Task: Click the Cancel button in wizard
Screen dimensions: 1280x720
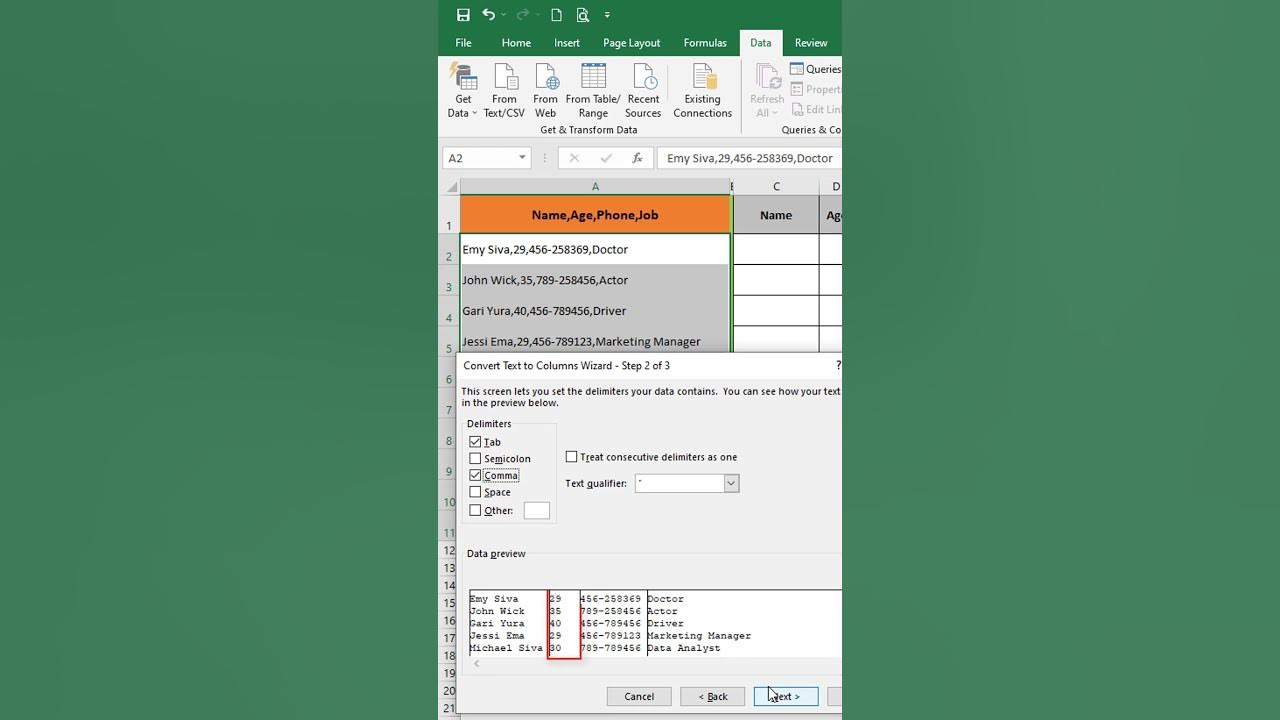Action: [639, 696]
